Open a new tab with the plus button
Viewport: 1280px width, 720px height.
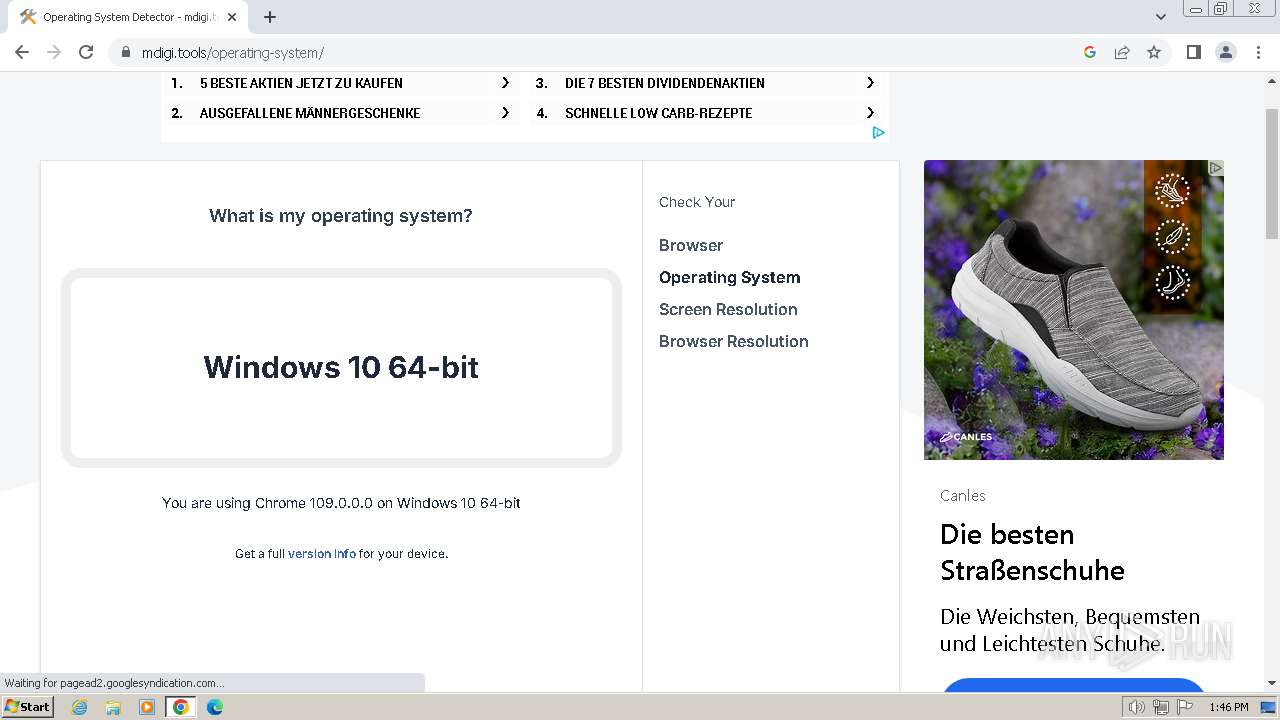(x=270, y=17)
